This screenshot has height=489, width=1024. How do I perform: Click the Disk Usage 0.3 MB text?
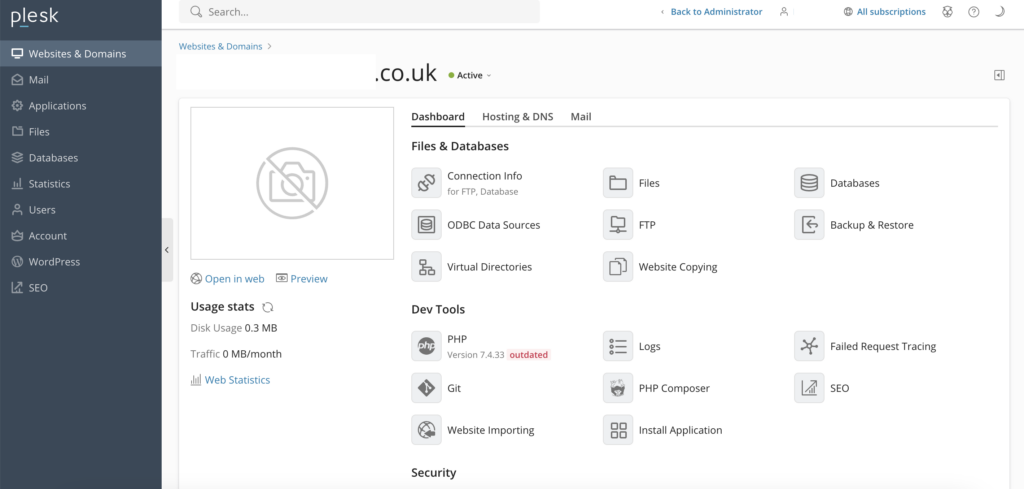coord(234,328)
